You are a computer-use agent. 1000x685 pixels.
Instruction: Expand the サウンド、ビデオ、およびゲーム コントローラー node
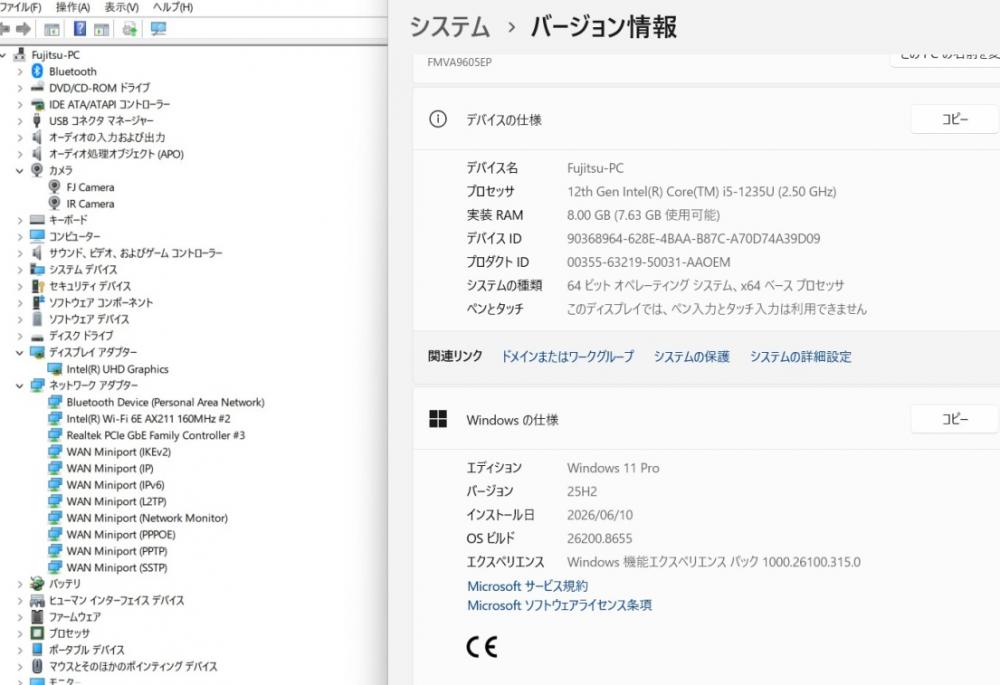[20, 253]
